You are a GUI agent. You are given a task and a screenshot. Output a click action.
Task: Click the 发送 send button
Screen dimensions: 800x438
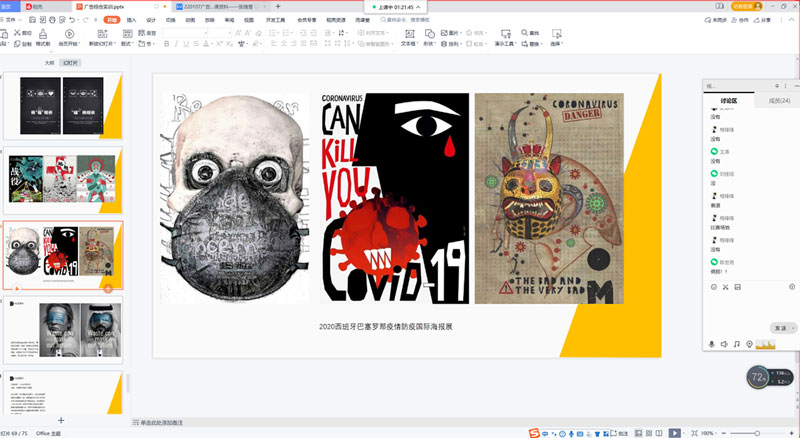780,328
